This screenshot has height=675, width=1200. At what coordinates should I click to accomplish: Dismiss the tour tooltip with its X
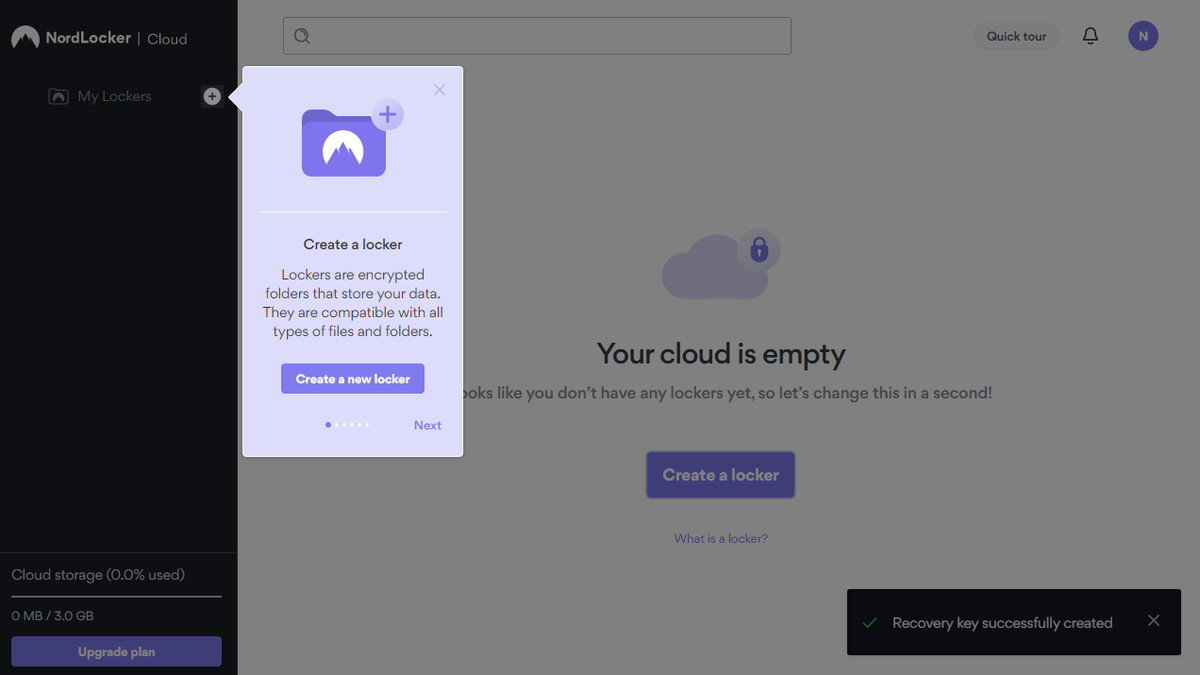439,89
